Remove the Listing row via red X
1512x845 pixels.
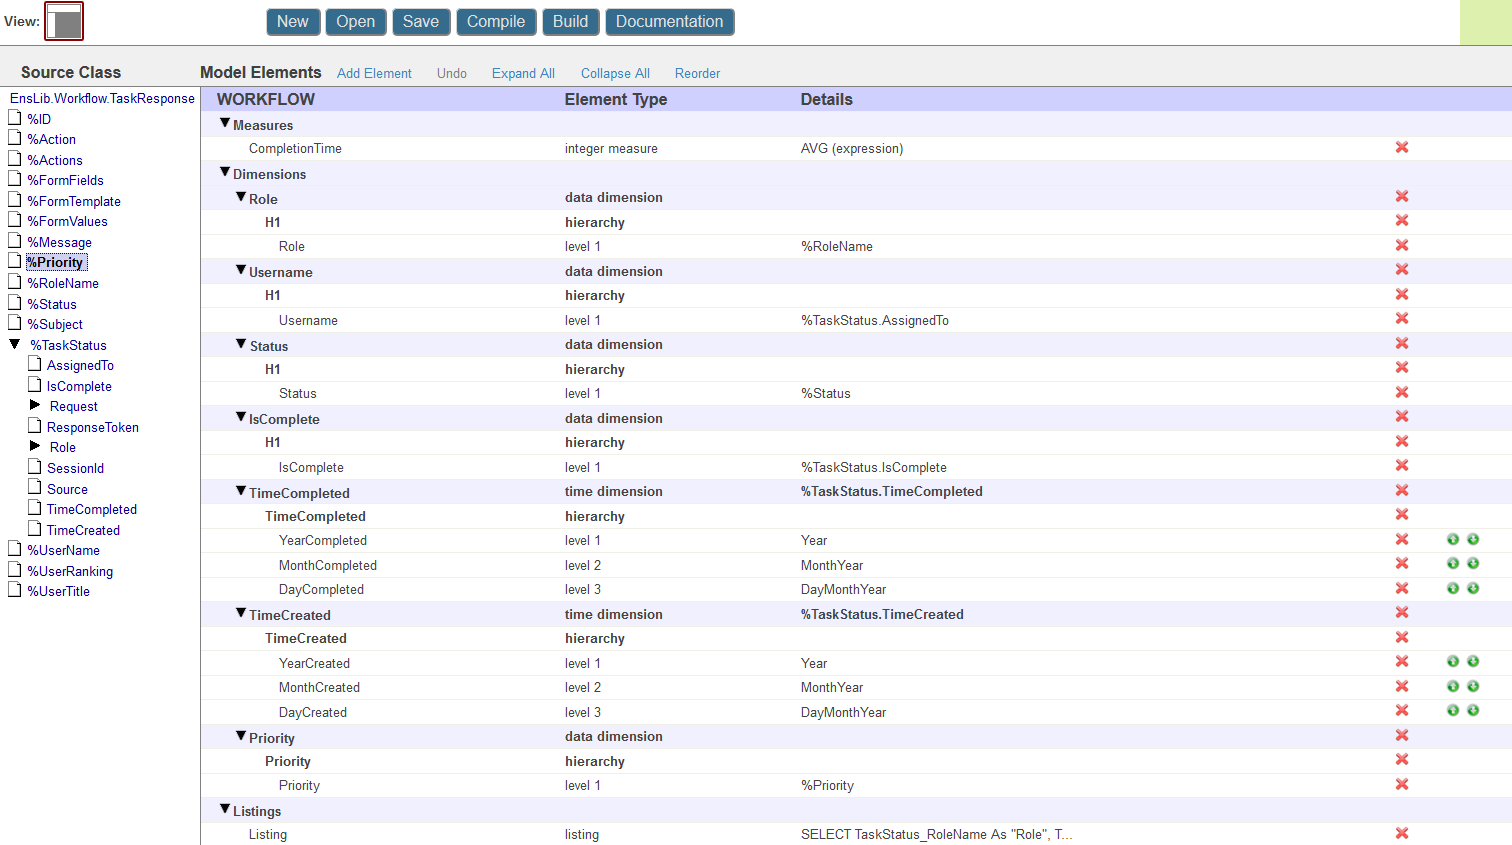pyautogui.click(x=1402, y=833)
